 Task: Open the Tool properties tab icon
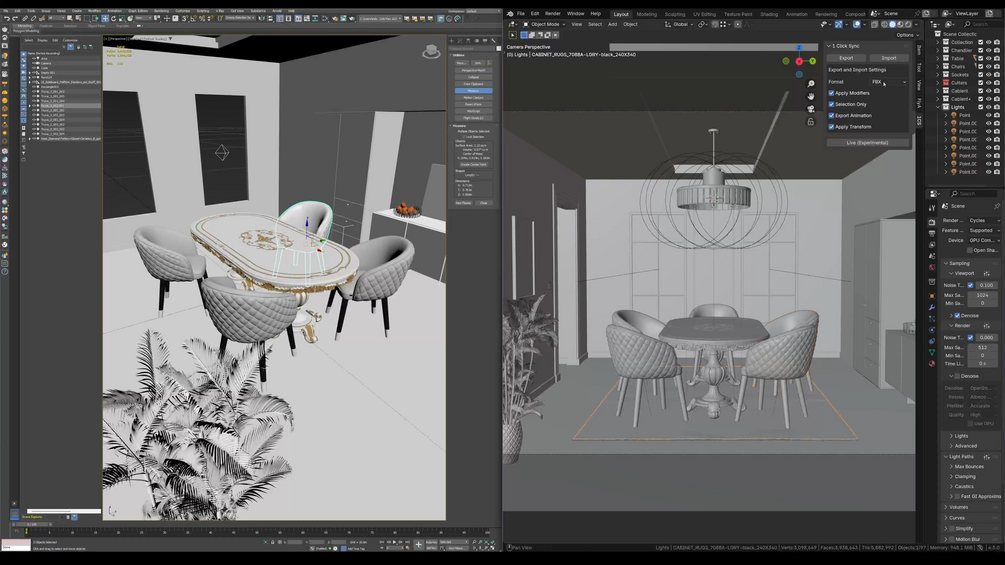932,208
